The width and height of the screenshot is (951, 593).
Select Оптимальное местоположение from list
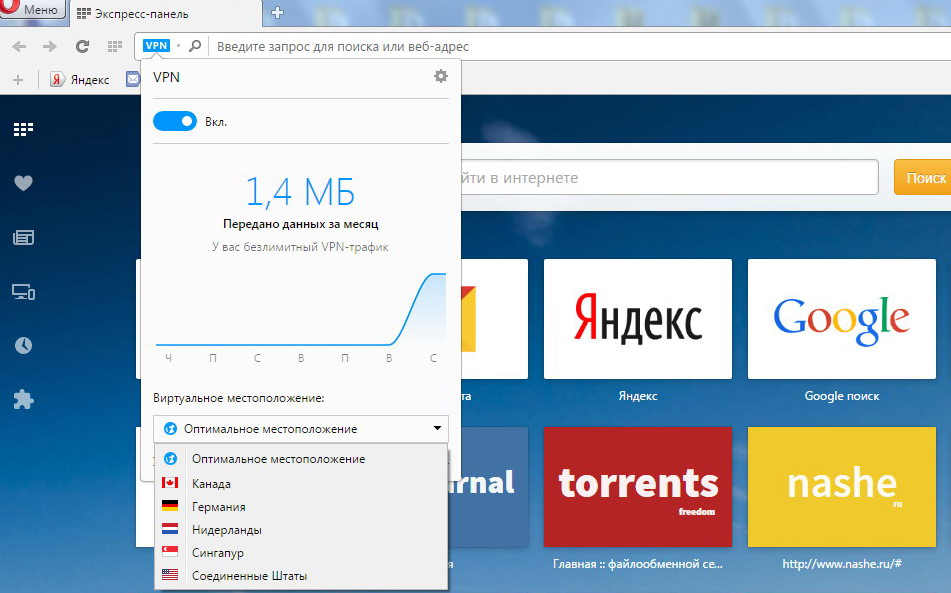click(301, 459)
